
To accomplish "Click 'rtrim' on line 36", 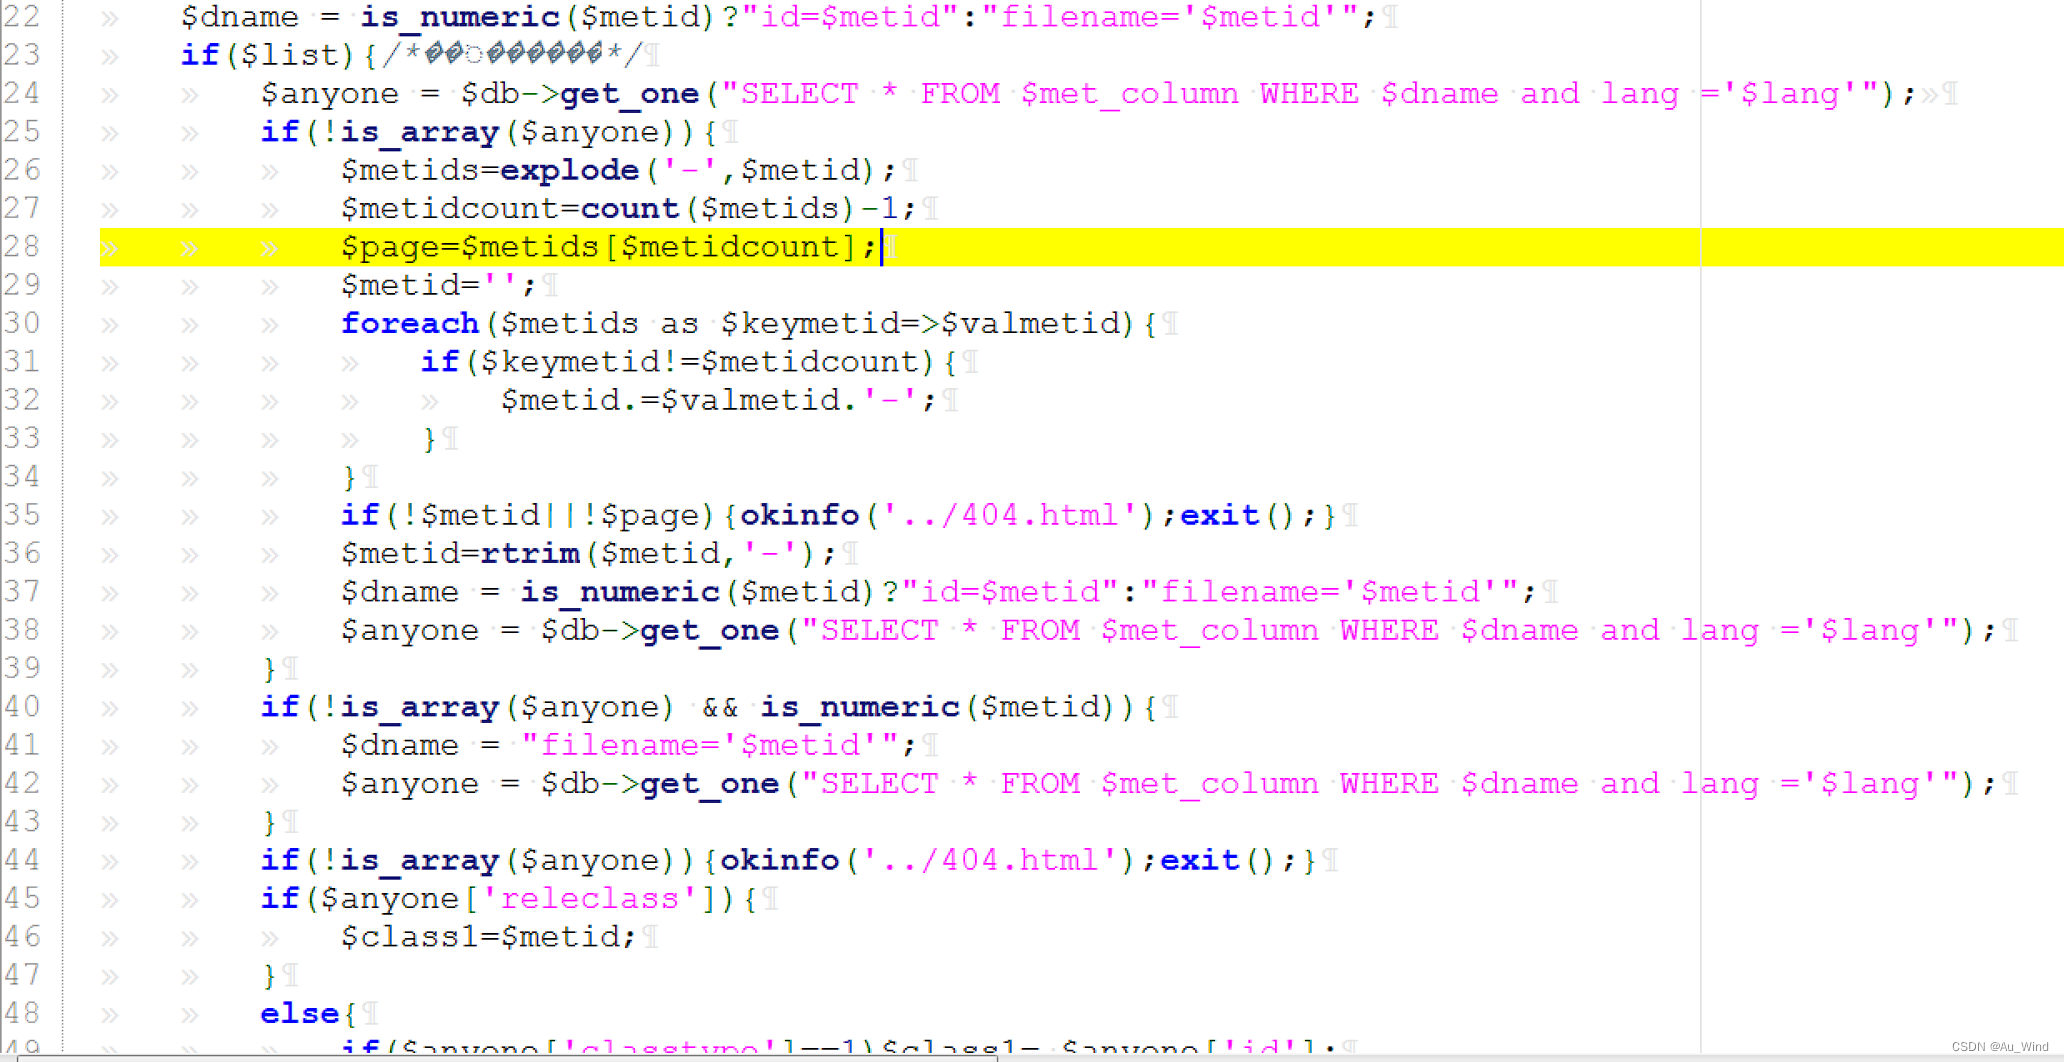I will point(530,553).
